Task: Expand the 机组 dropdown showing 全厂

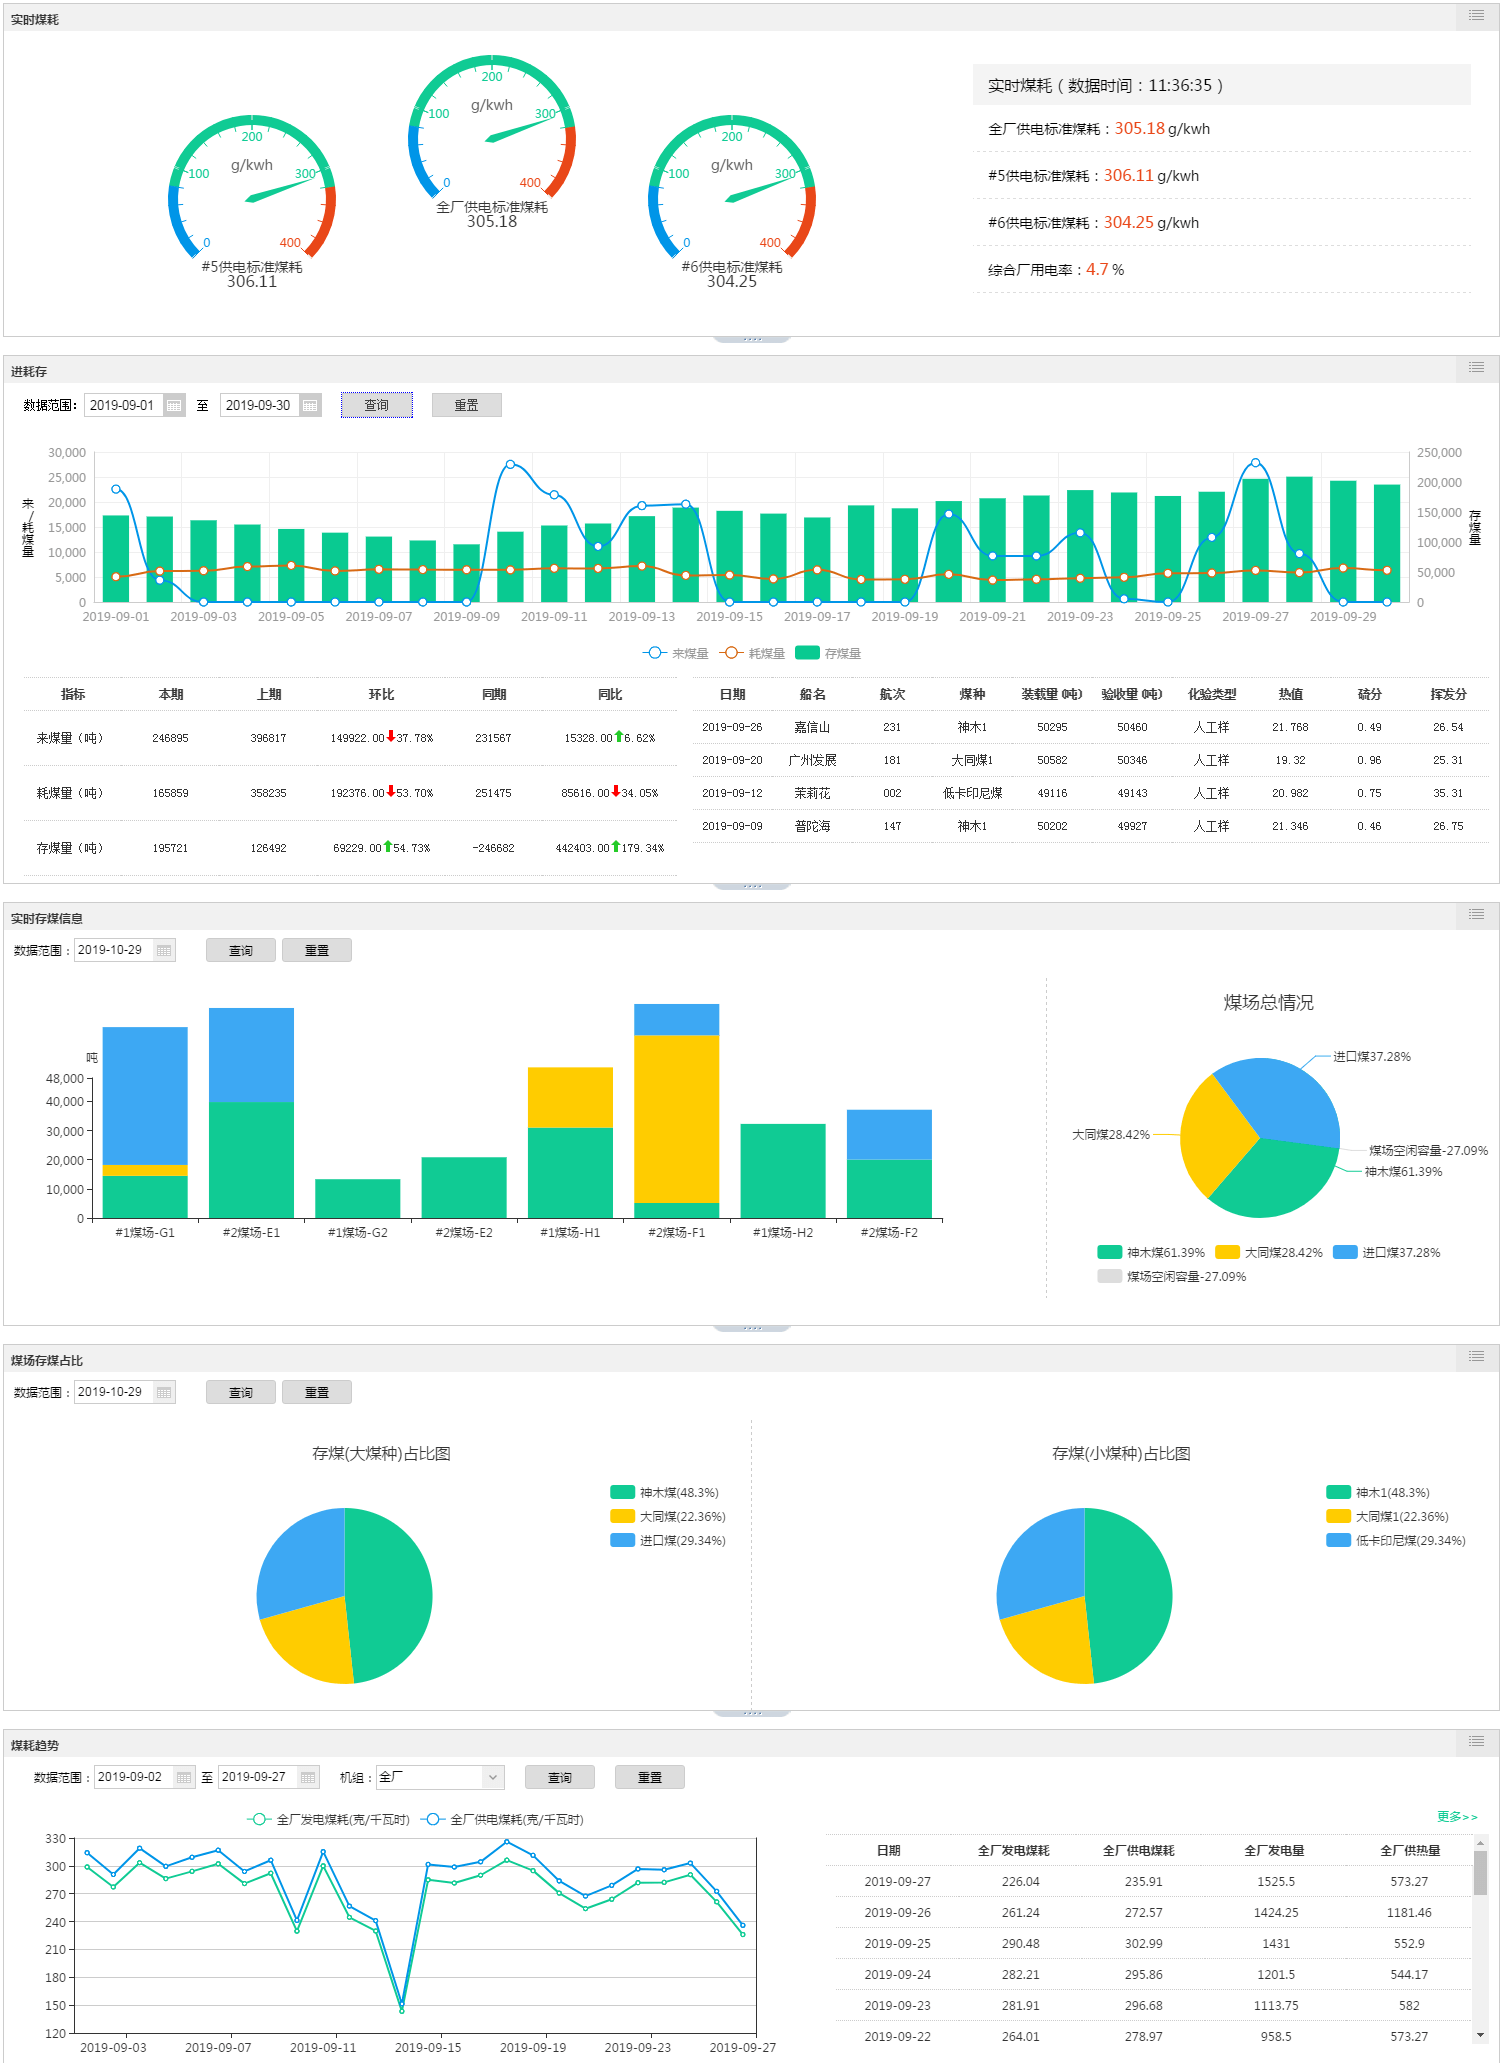Action: pos(491,1778)
